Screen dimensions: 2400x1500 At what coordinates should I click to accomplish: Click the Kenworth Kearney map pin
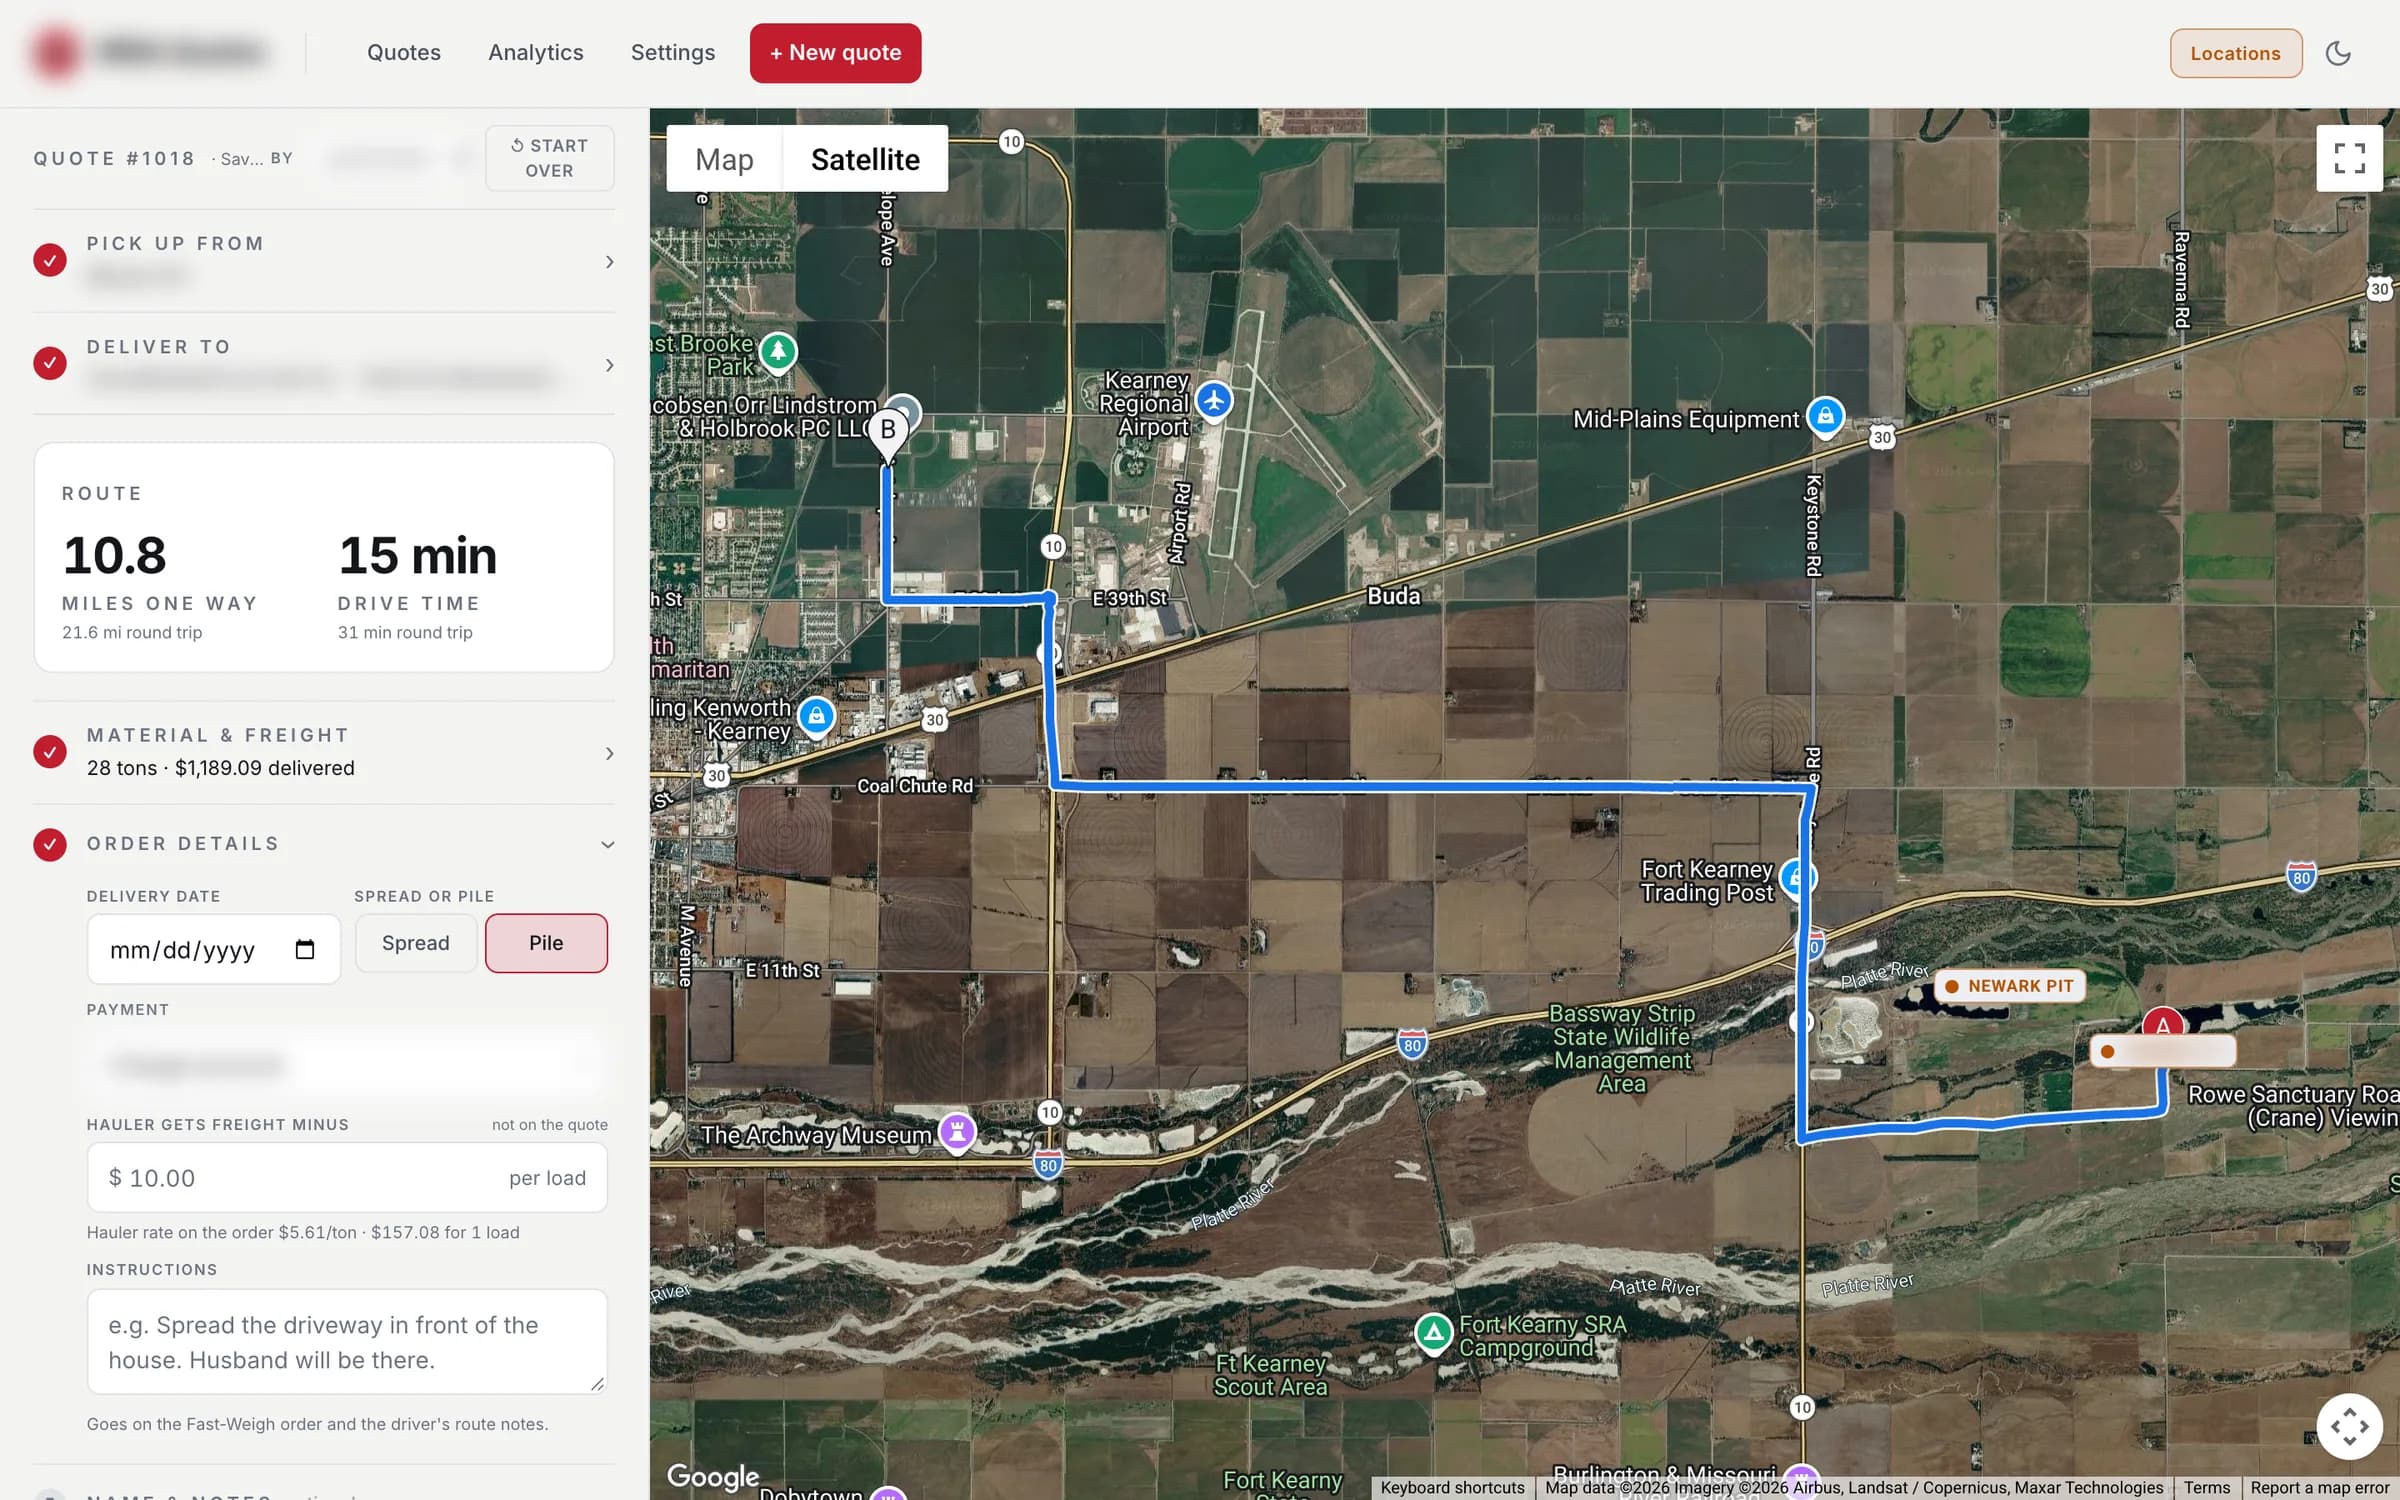click(x=816, y=717)
